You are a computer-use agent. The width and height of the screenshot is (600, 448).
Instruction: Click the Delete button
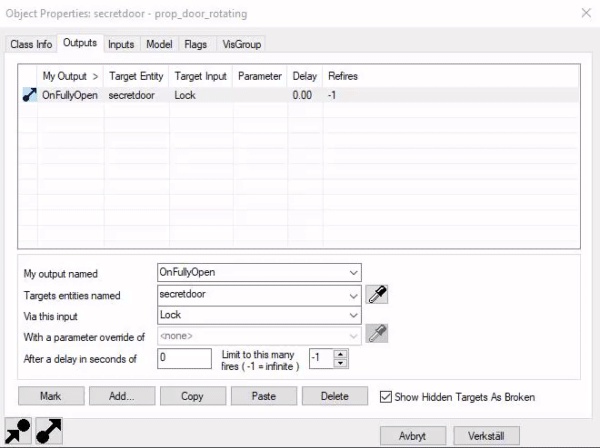[x=335, y=396]
